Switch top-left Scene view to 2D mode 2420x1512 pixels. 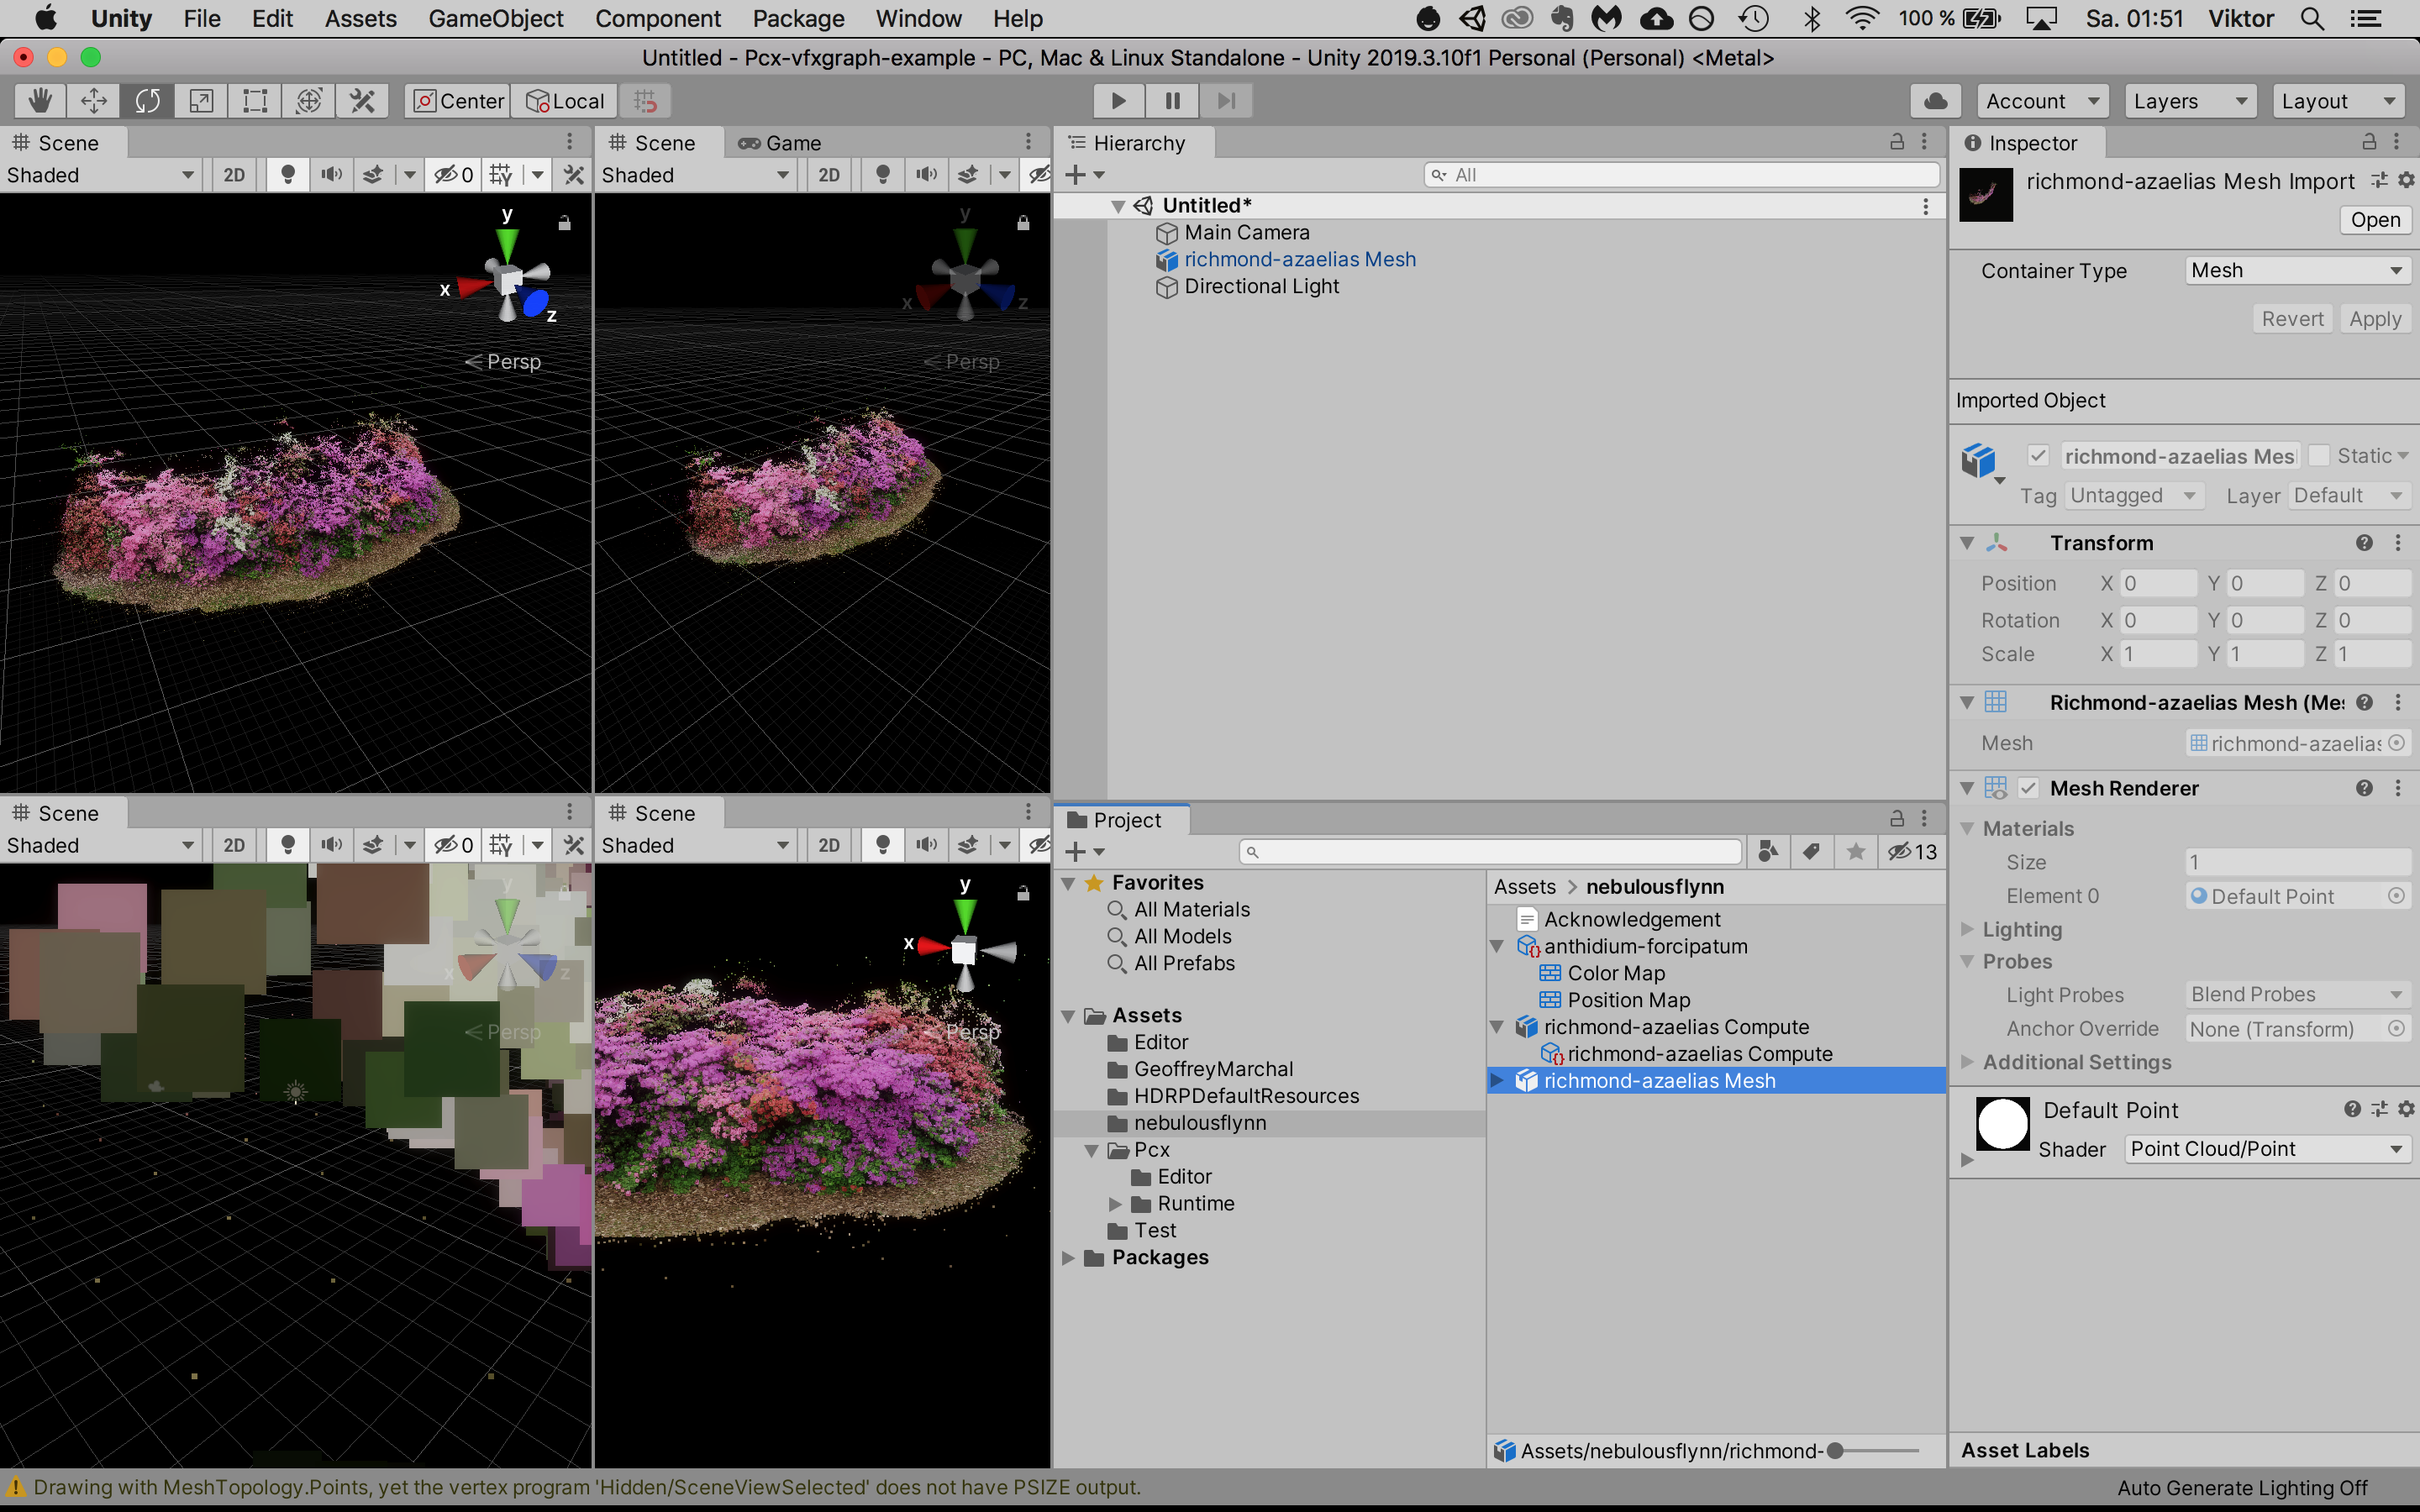click(233, 174)
